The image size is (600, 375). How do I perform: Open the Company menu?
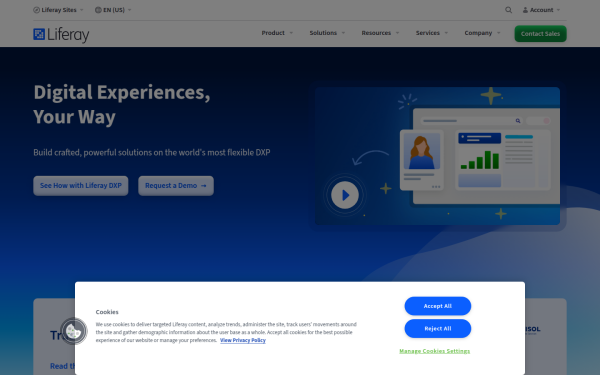pos(482,33)
